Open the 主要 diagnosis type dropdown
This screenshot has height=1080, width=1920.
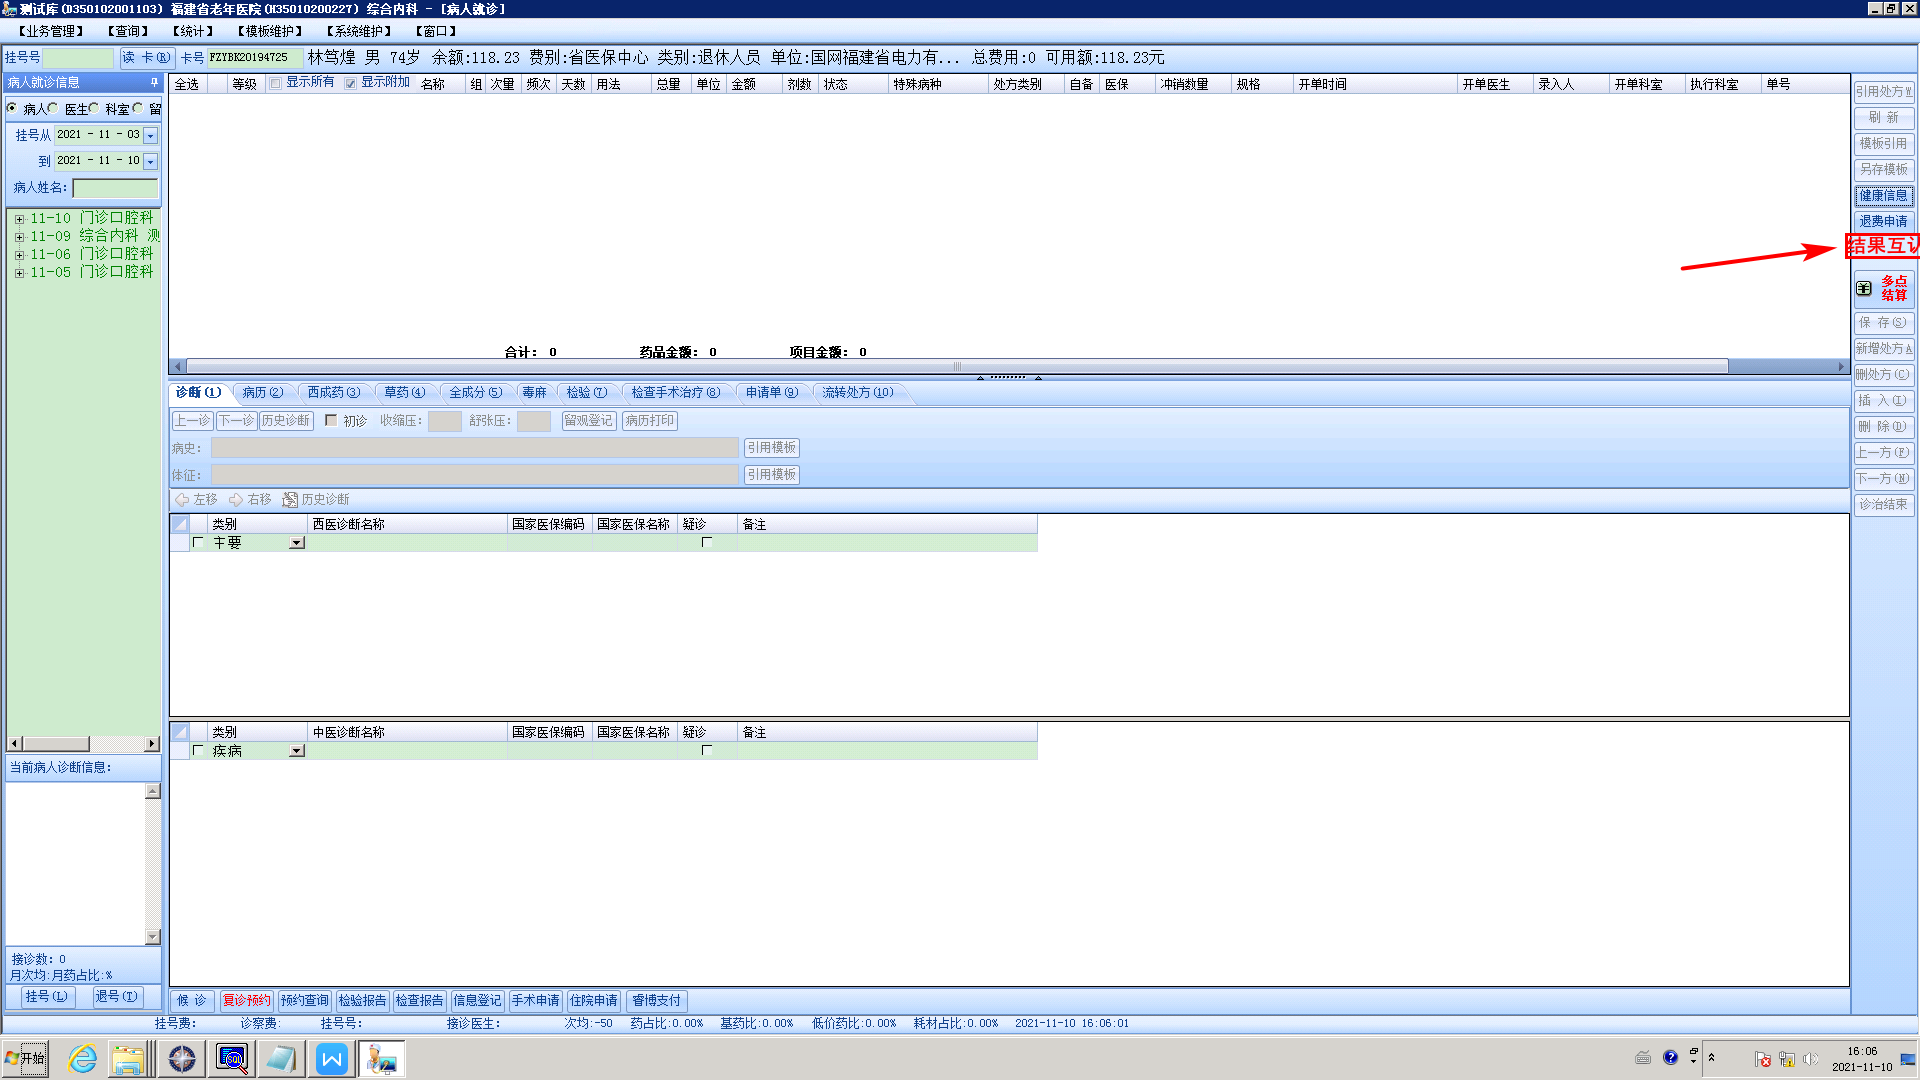pyautogui.click(x=297, y=543)
